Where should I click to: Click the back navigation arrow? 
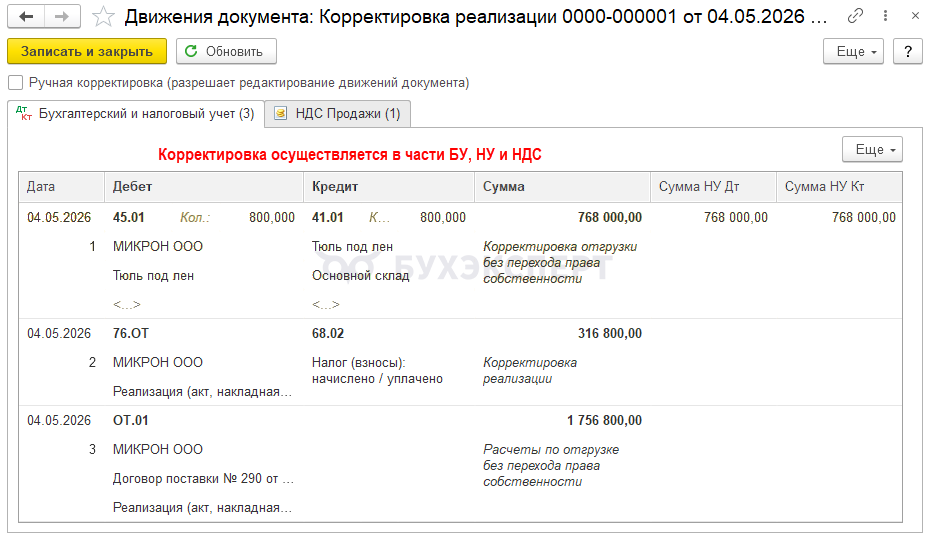tap(26, 17)
